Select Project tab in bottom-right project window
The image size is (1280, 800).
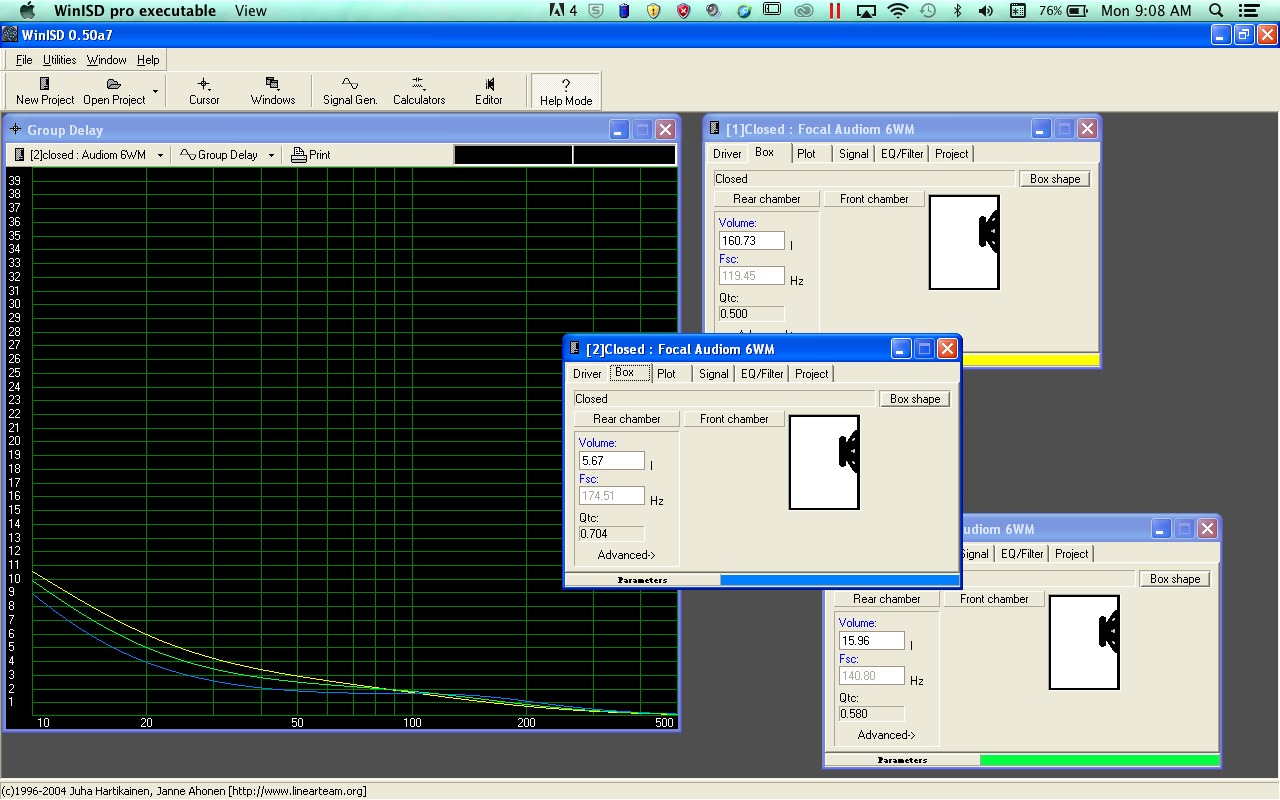tap(1072, 554)
